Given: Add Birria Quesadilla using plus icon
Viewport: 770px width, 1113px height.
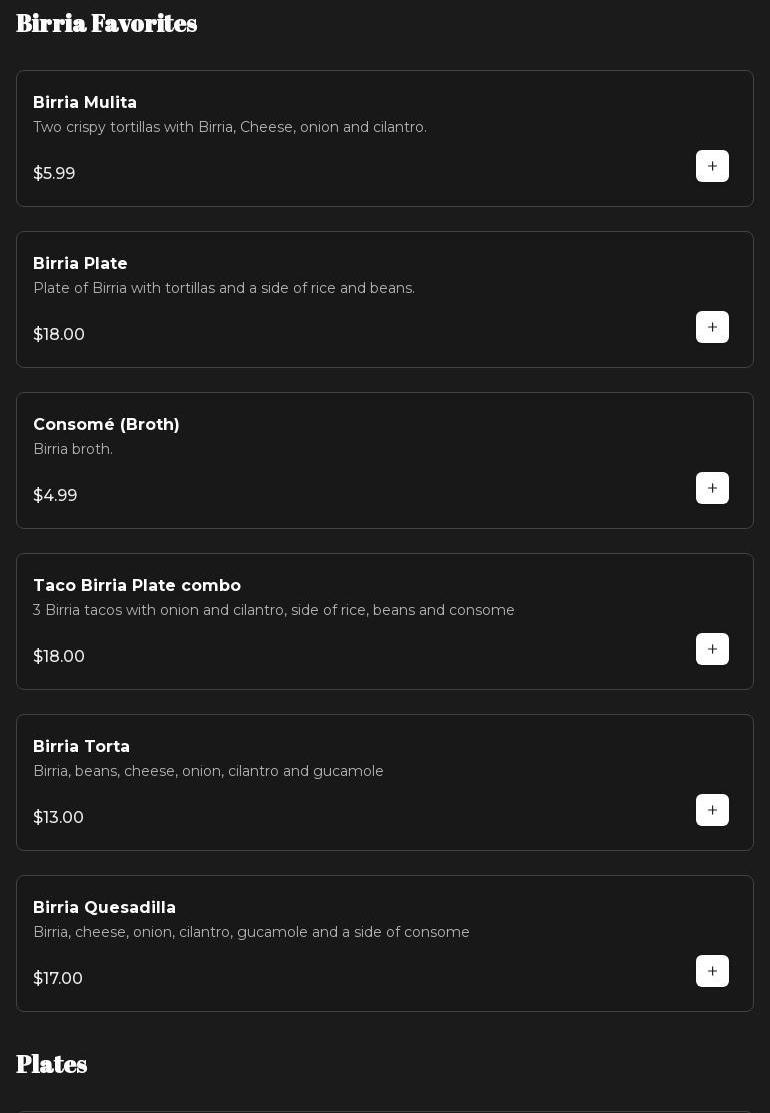Looking at the screenshot, I should tap(712, 971).
